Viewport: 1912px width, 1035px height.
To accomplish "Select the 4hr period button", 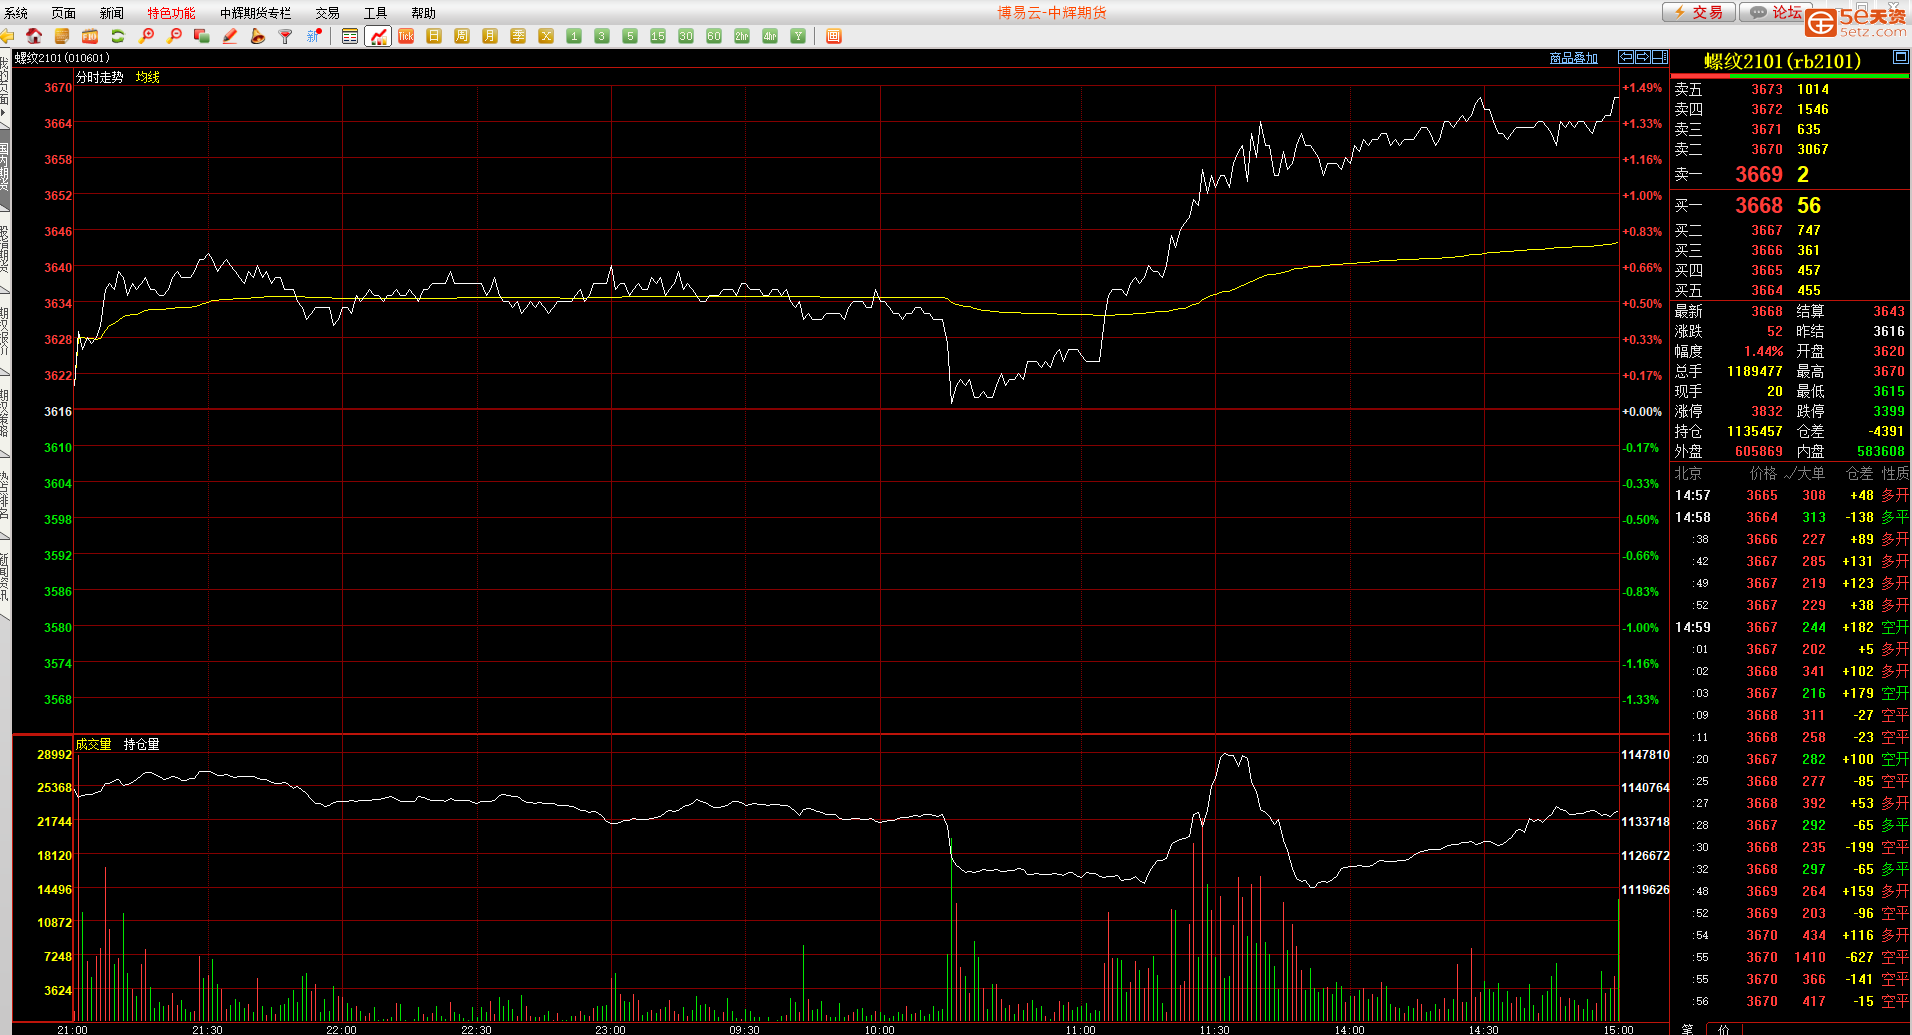I will coord(770,36).
